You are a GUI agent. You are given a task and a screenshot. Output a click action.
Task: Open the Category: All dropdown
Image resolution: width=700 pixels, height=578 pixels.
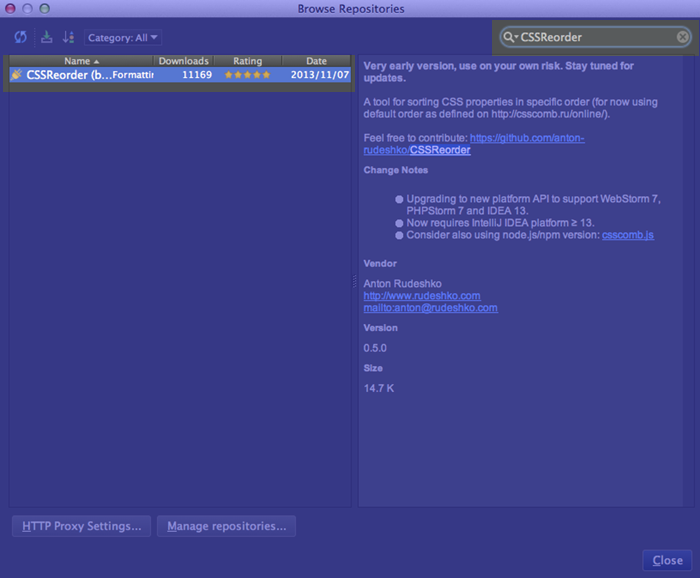pos(123,37)
